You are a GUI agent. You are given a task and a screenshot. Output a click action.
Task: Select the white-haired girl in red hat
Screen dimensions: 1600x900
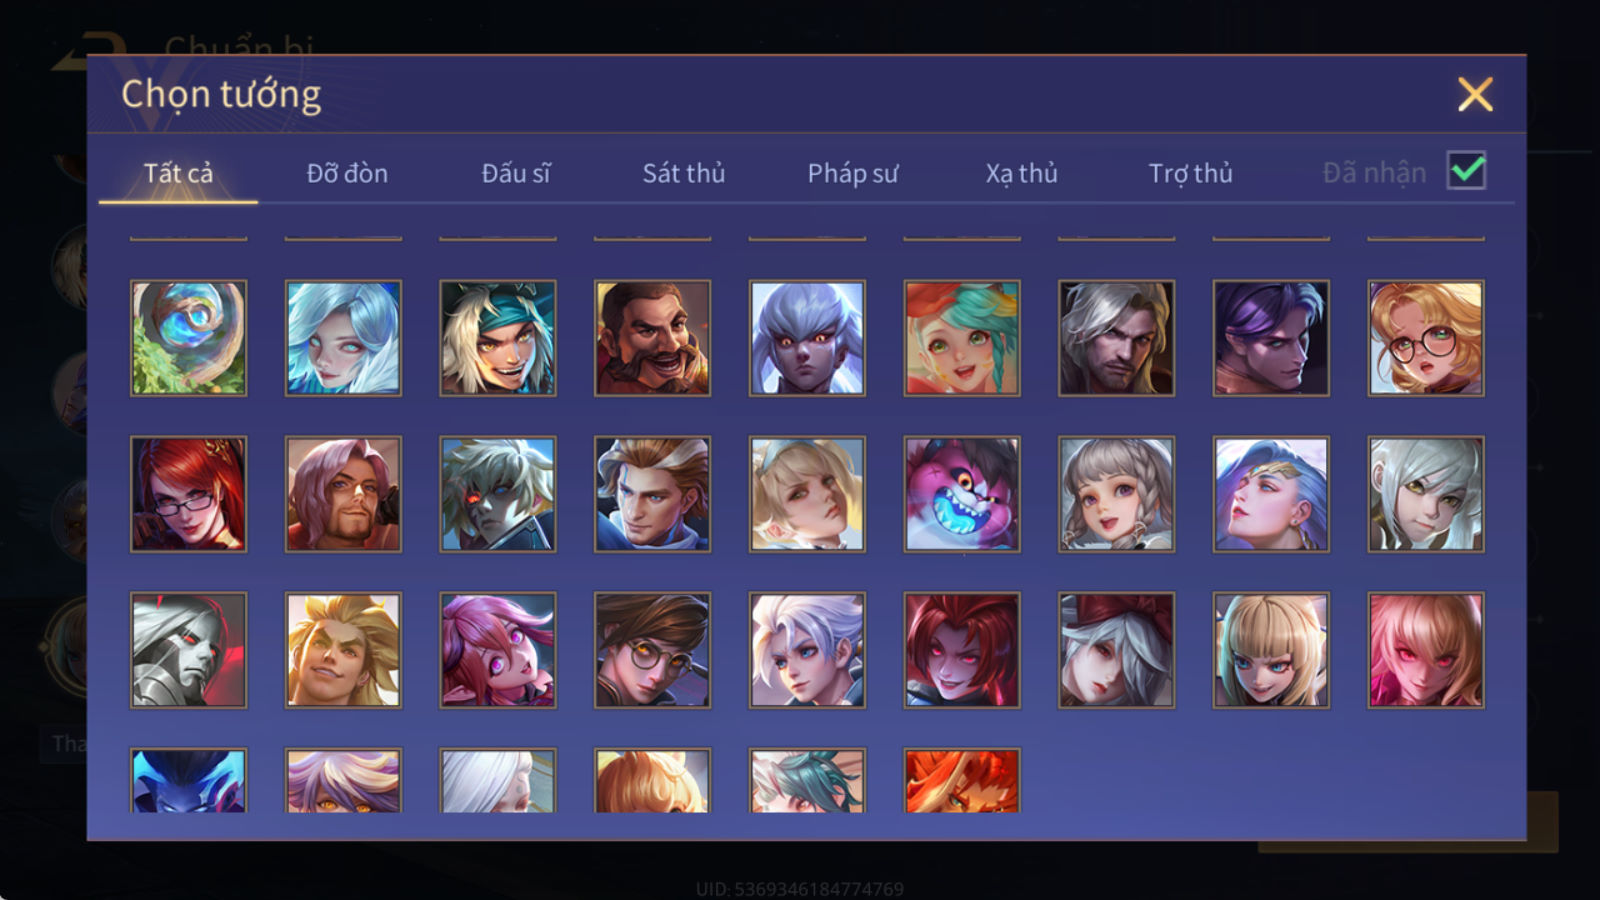click(1116, 650)
